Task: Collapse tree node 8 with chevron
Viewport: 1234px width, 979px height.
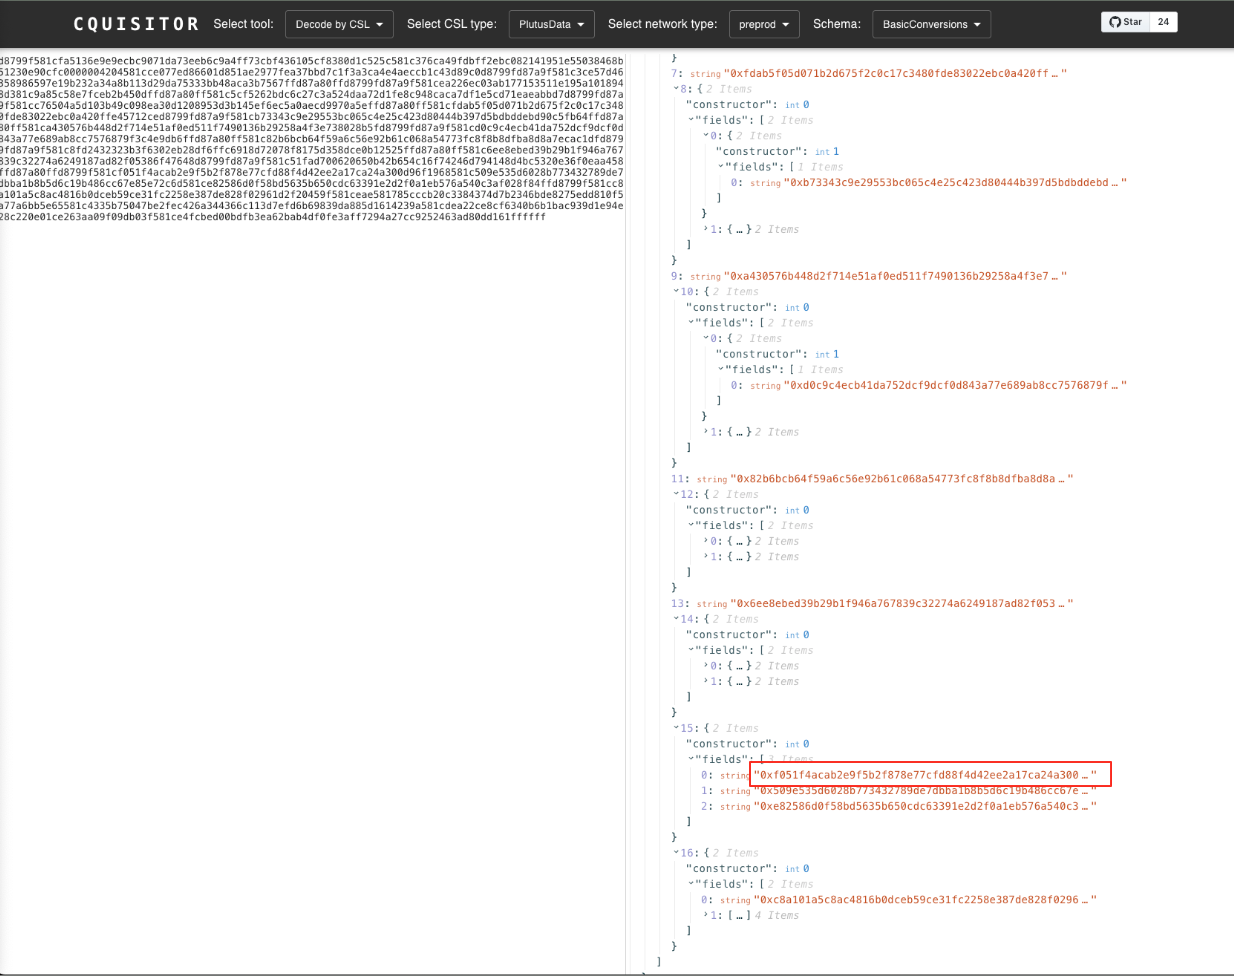Action: [x=677, y=89]
